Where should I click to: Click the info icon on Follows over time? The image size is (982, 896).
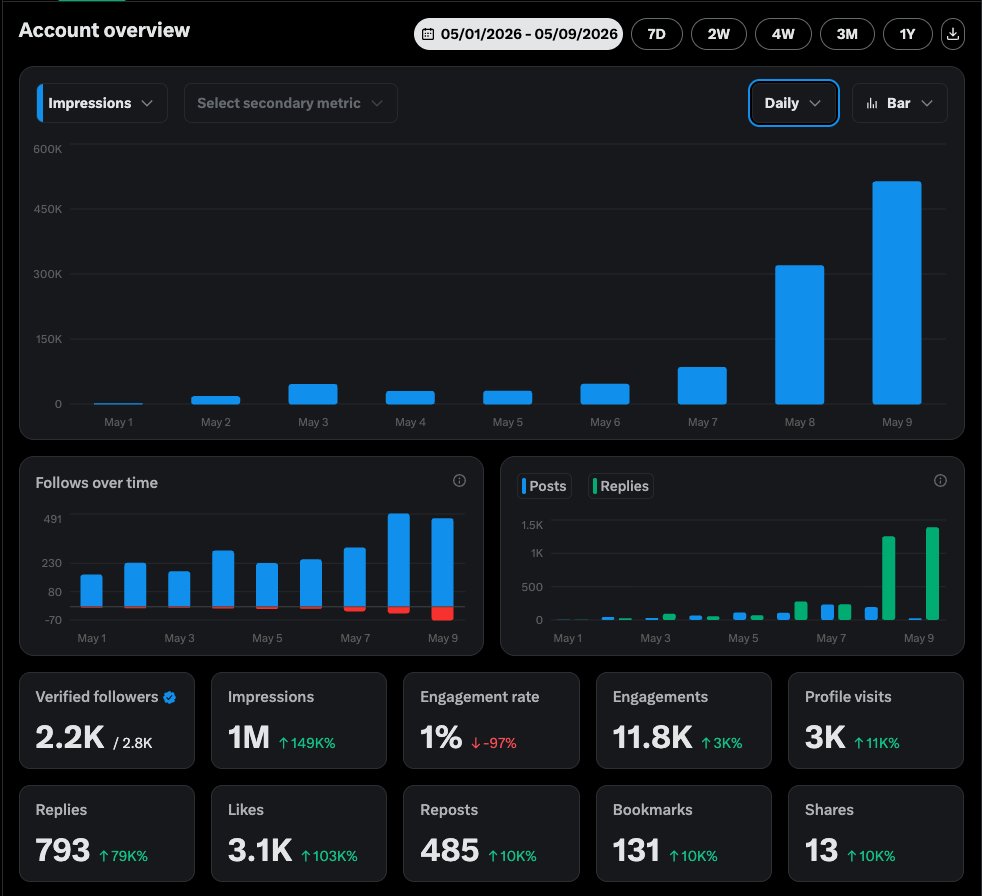pos(459,480)
